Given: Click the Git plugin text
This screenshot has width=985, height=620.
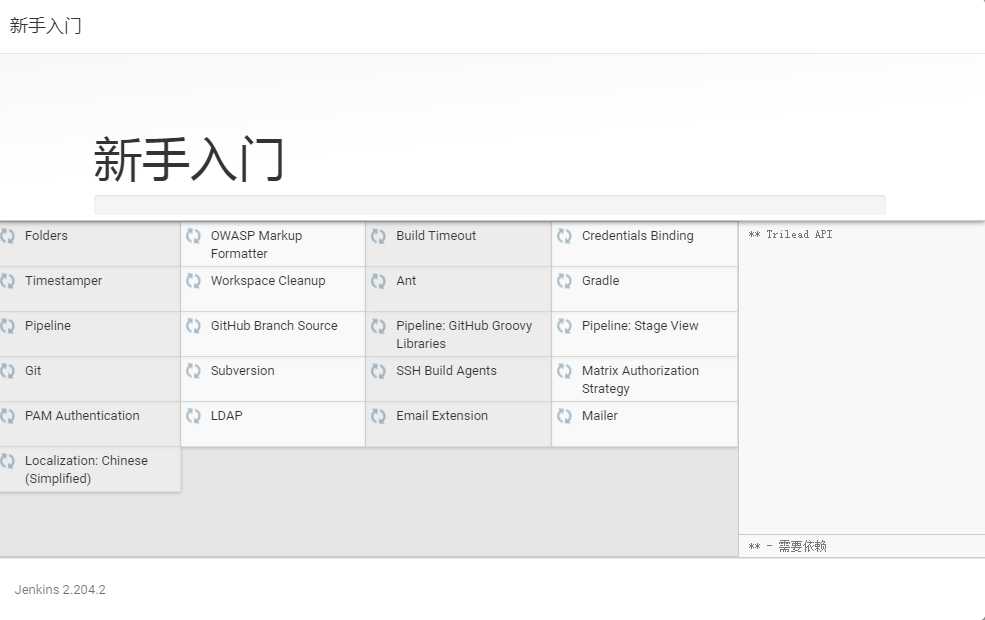Looking at the screenshot, I should point(33,371).
